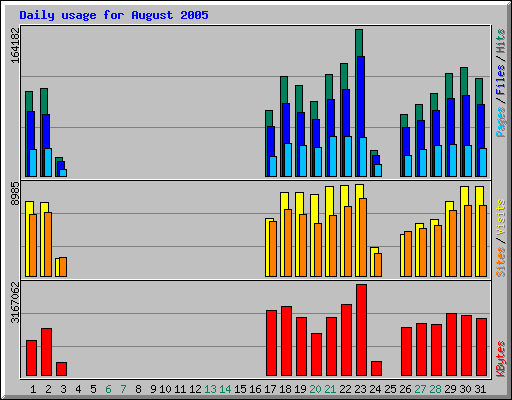
Task: Click day label 12 on the x-axis
Action: [x=195, y=389]
